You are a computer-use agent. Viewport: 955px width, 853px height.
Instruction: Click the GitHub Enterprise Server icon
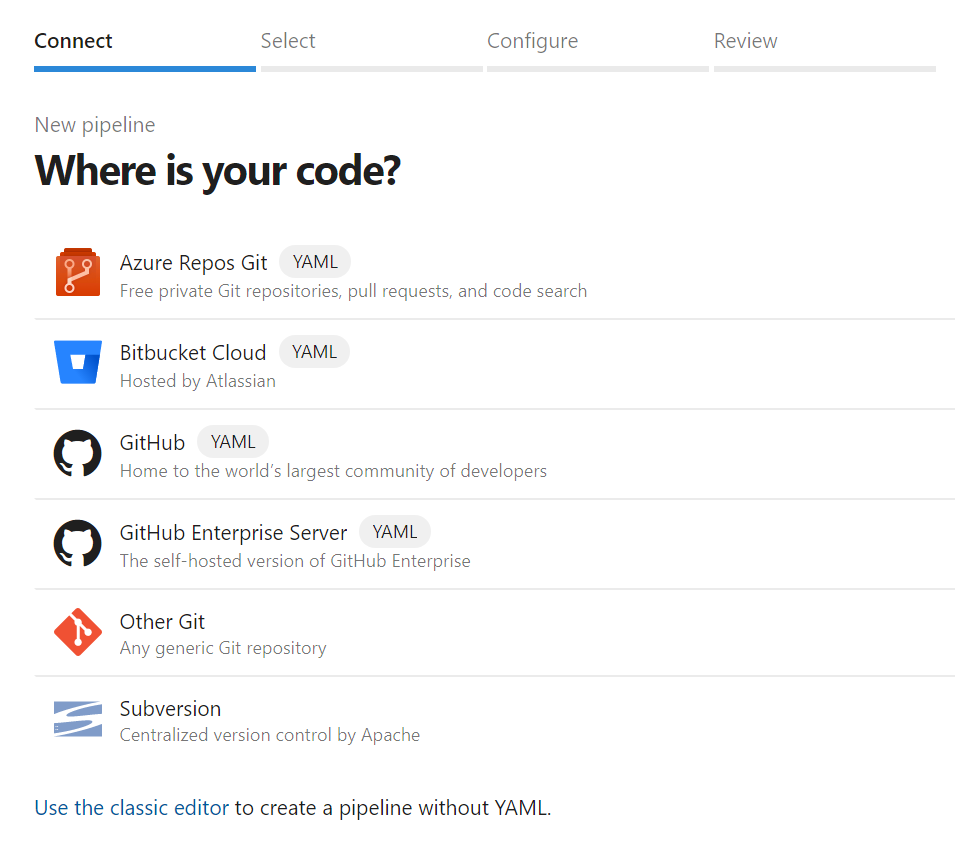78,543
